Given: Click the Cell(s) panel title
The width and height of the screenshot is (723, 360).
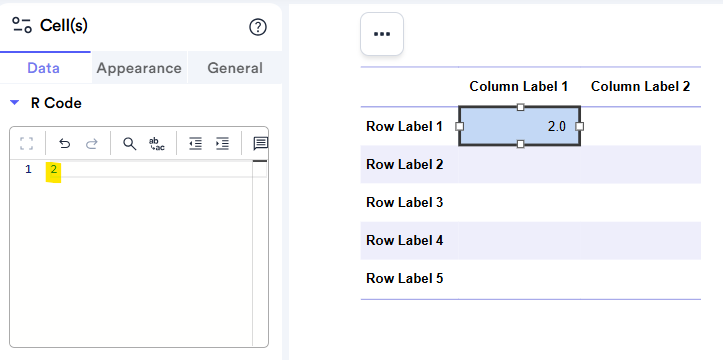Looking at the screenshot, I should pyautogui.click(x=64, y=26).
